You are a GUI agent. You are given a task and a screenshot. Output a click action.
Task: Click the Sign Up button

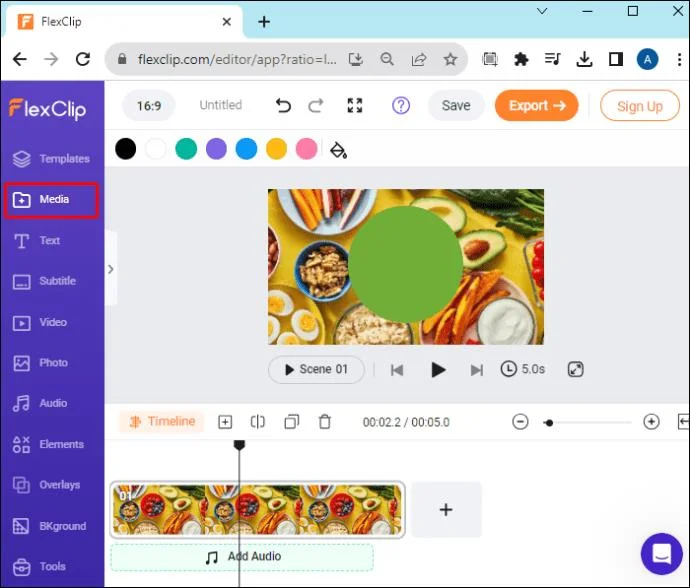639,106
